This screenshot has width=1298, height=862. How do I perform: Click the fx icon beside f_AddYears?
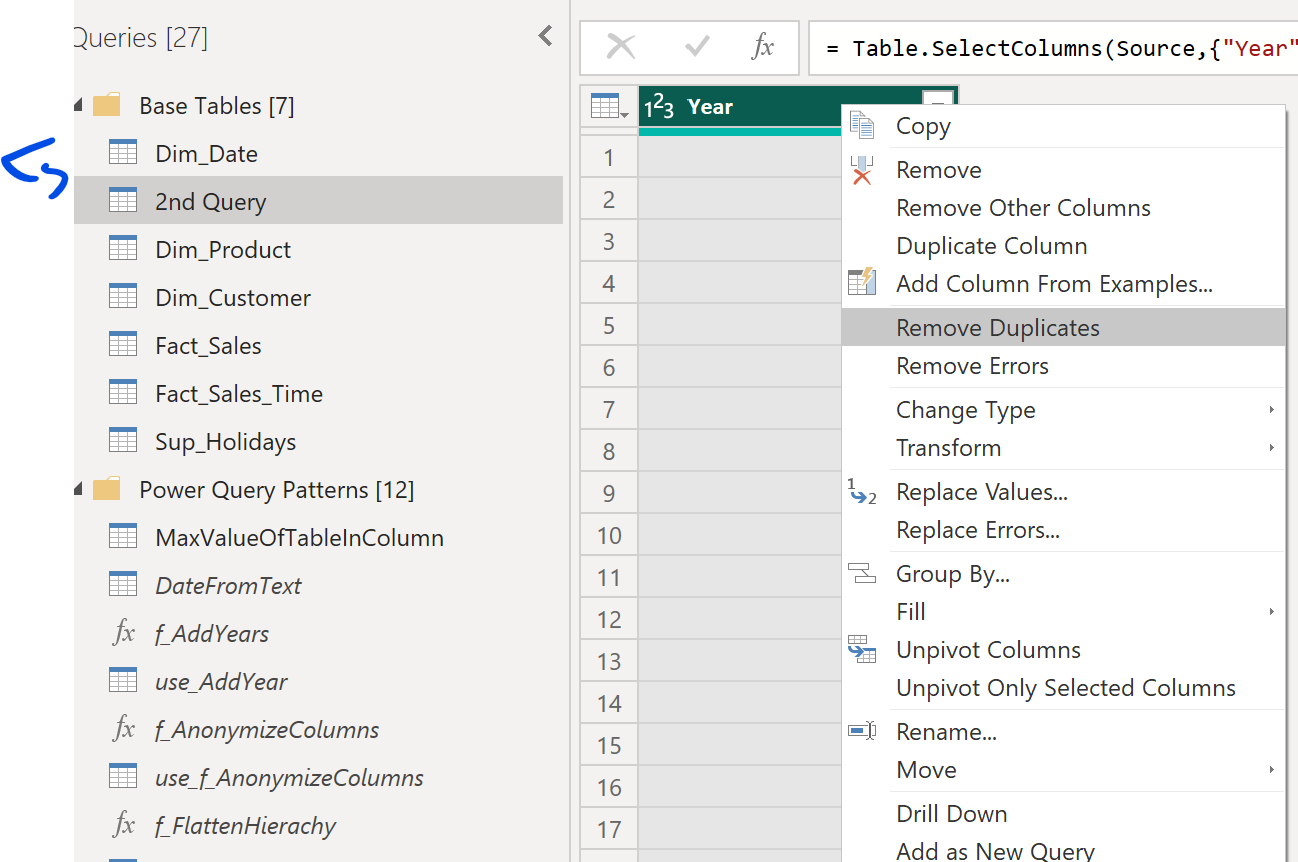click(124, 633)
